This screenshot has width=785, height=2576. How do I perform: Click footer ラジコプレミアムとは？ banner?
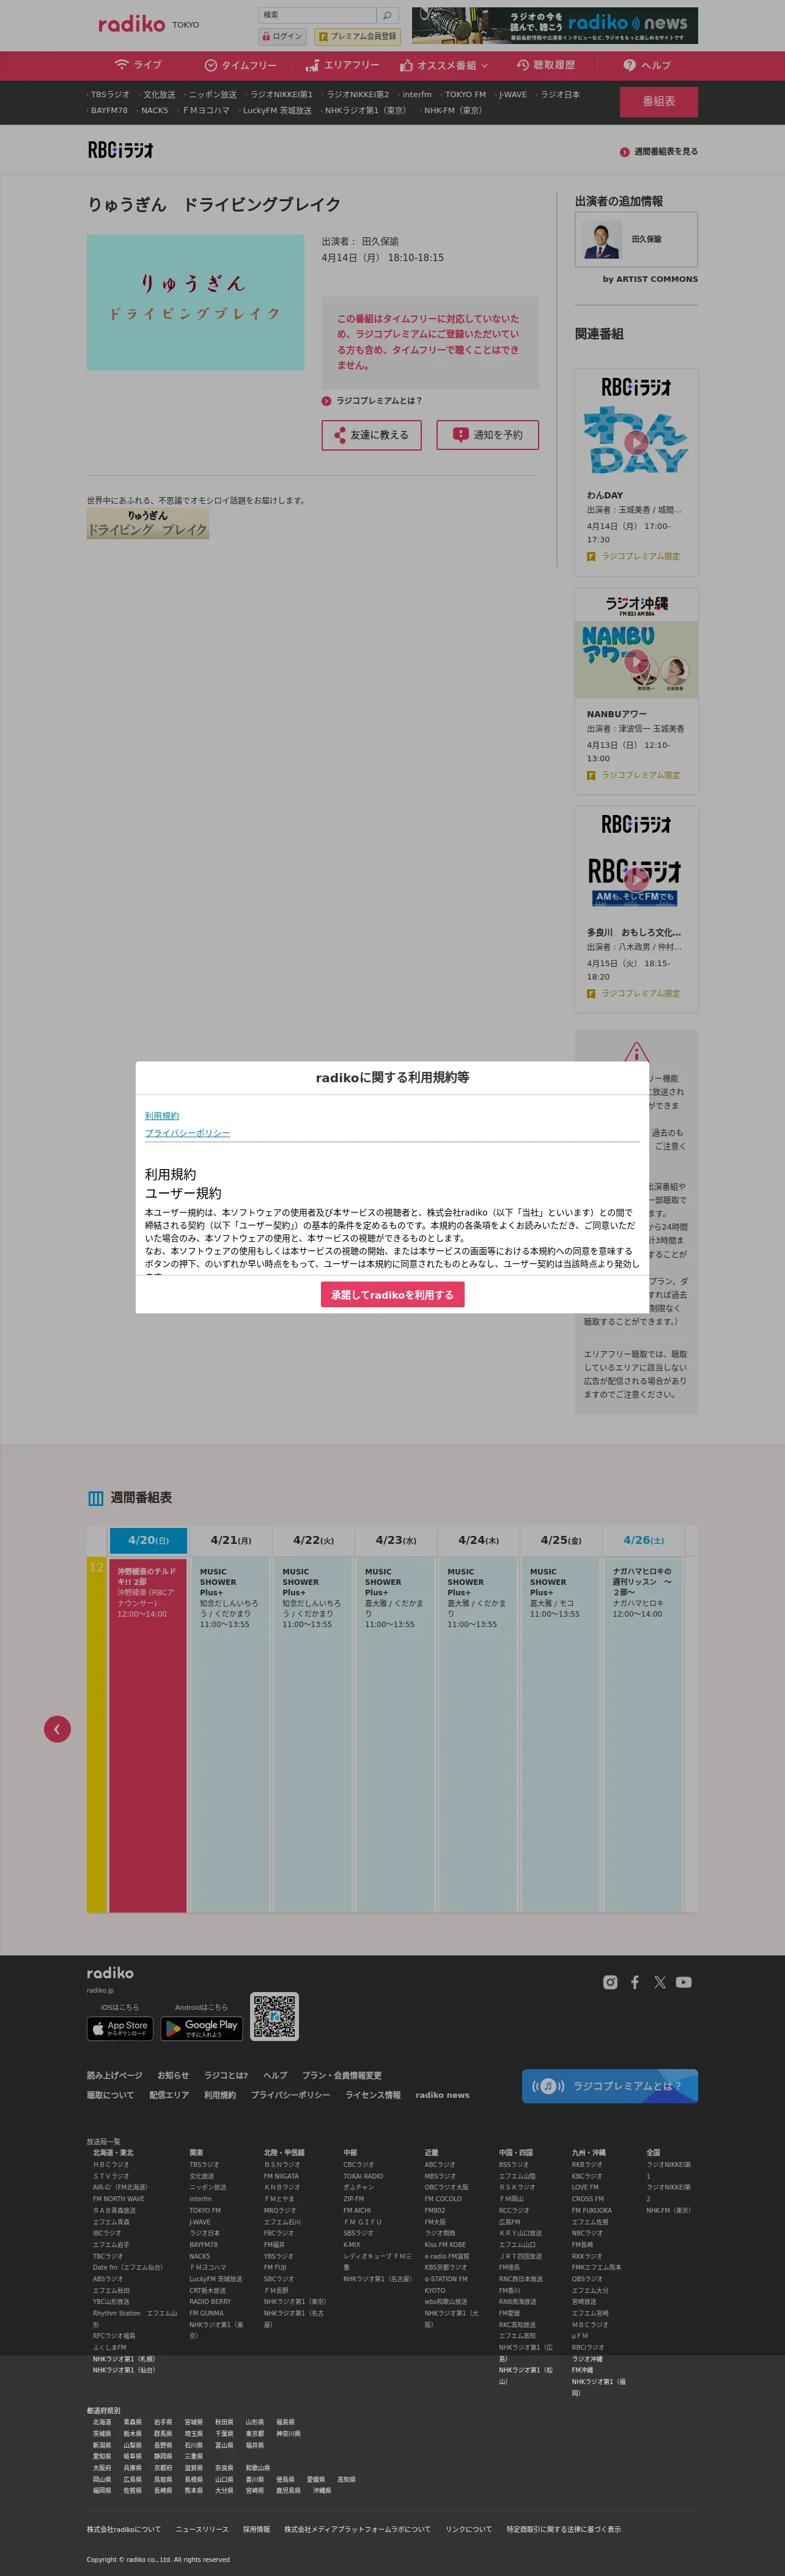point(610,2086)
